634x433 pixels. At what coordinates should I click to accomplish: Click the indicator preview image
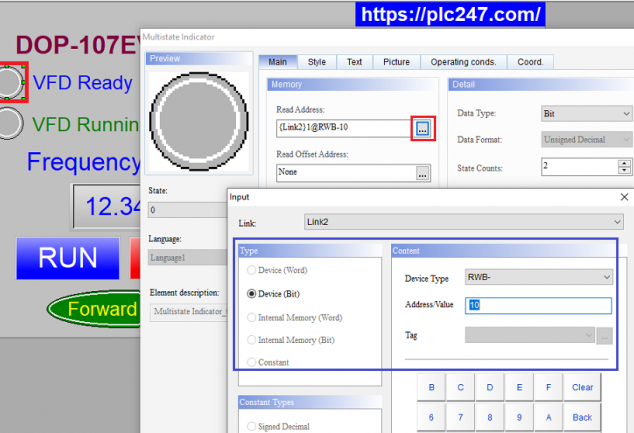tap(199, 121)
